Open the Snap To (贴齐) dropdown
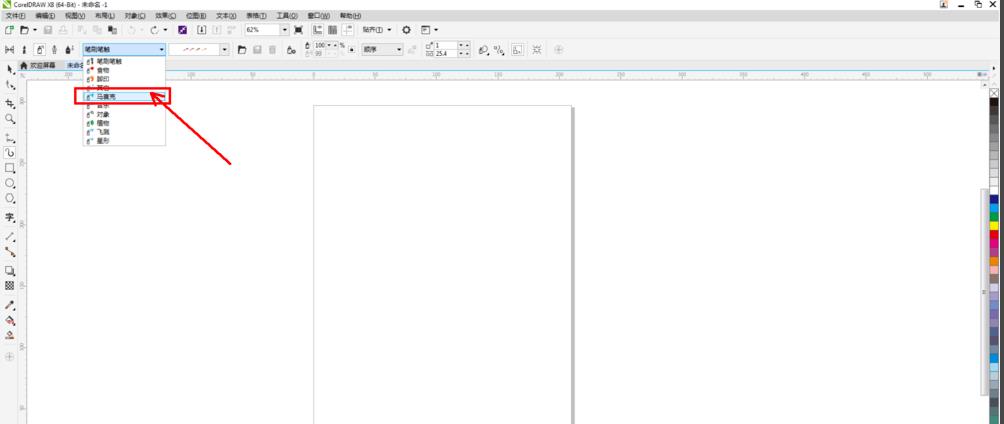 point(376,30)
